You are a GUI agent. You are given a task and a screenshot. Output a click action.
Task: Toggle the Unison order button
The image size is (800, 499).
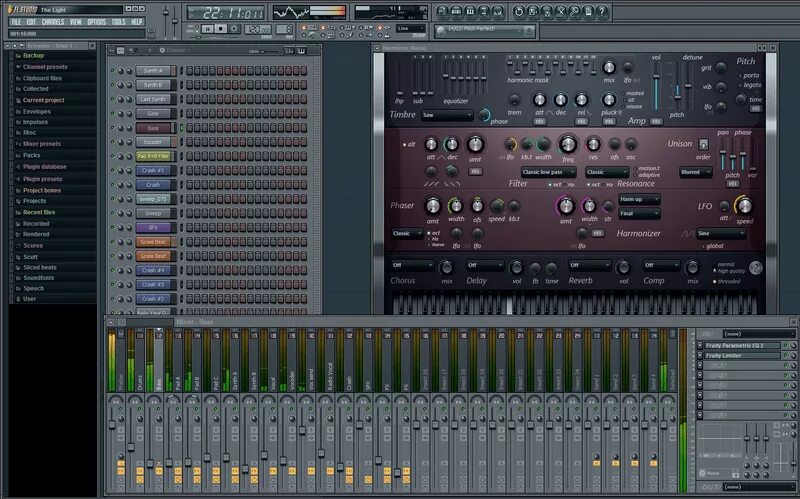click(704, 144)
